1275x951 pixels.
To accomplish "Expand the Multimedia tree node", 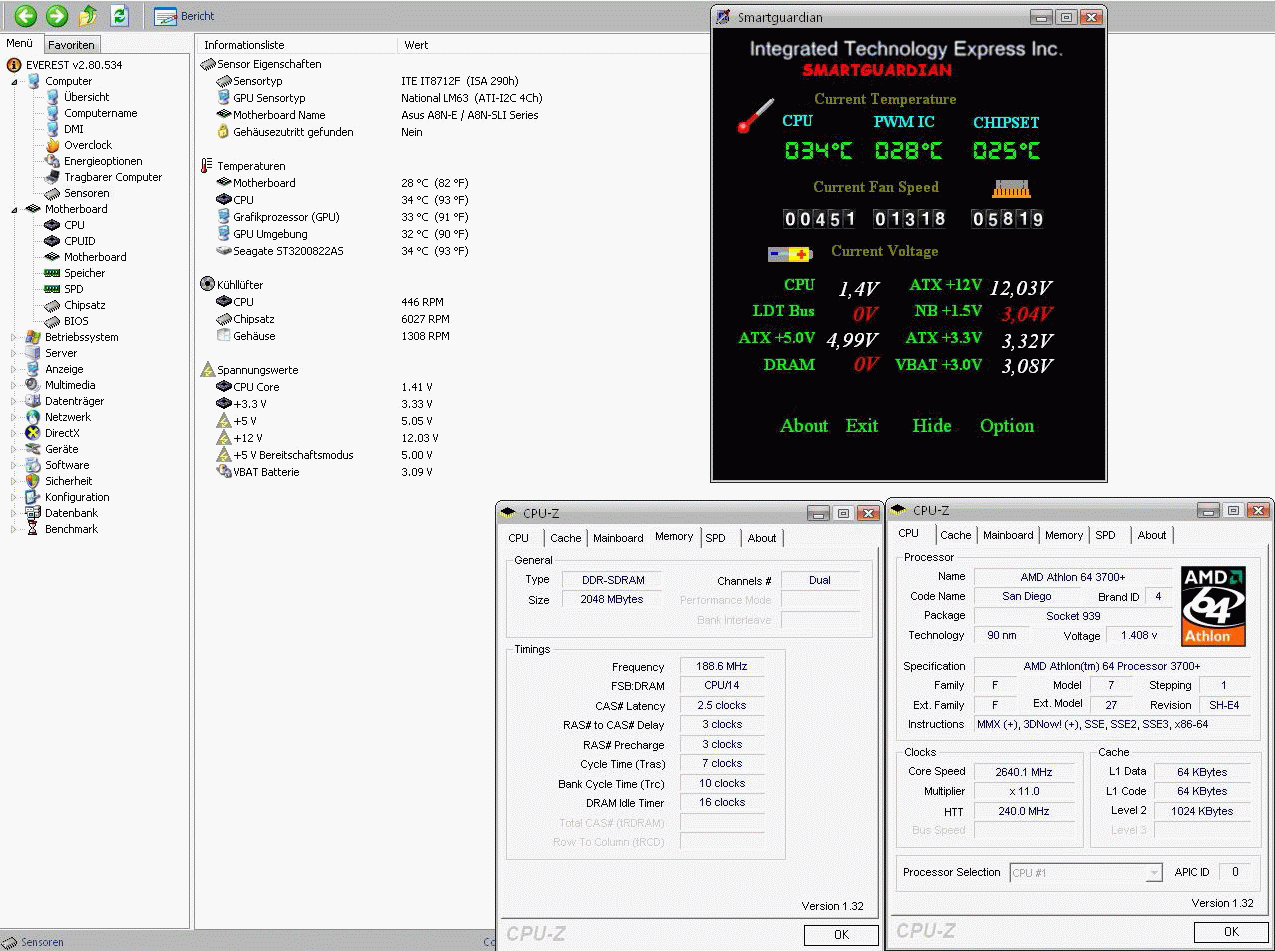I will [15, 386].
